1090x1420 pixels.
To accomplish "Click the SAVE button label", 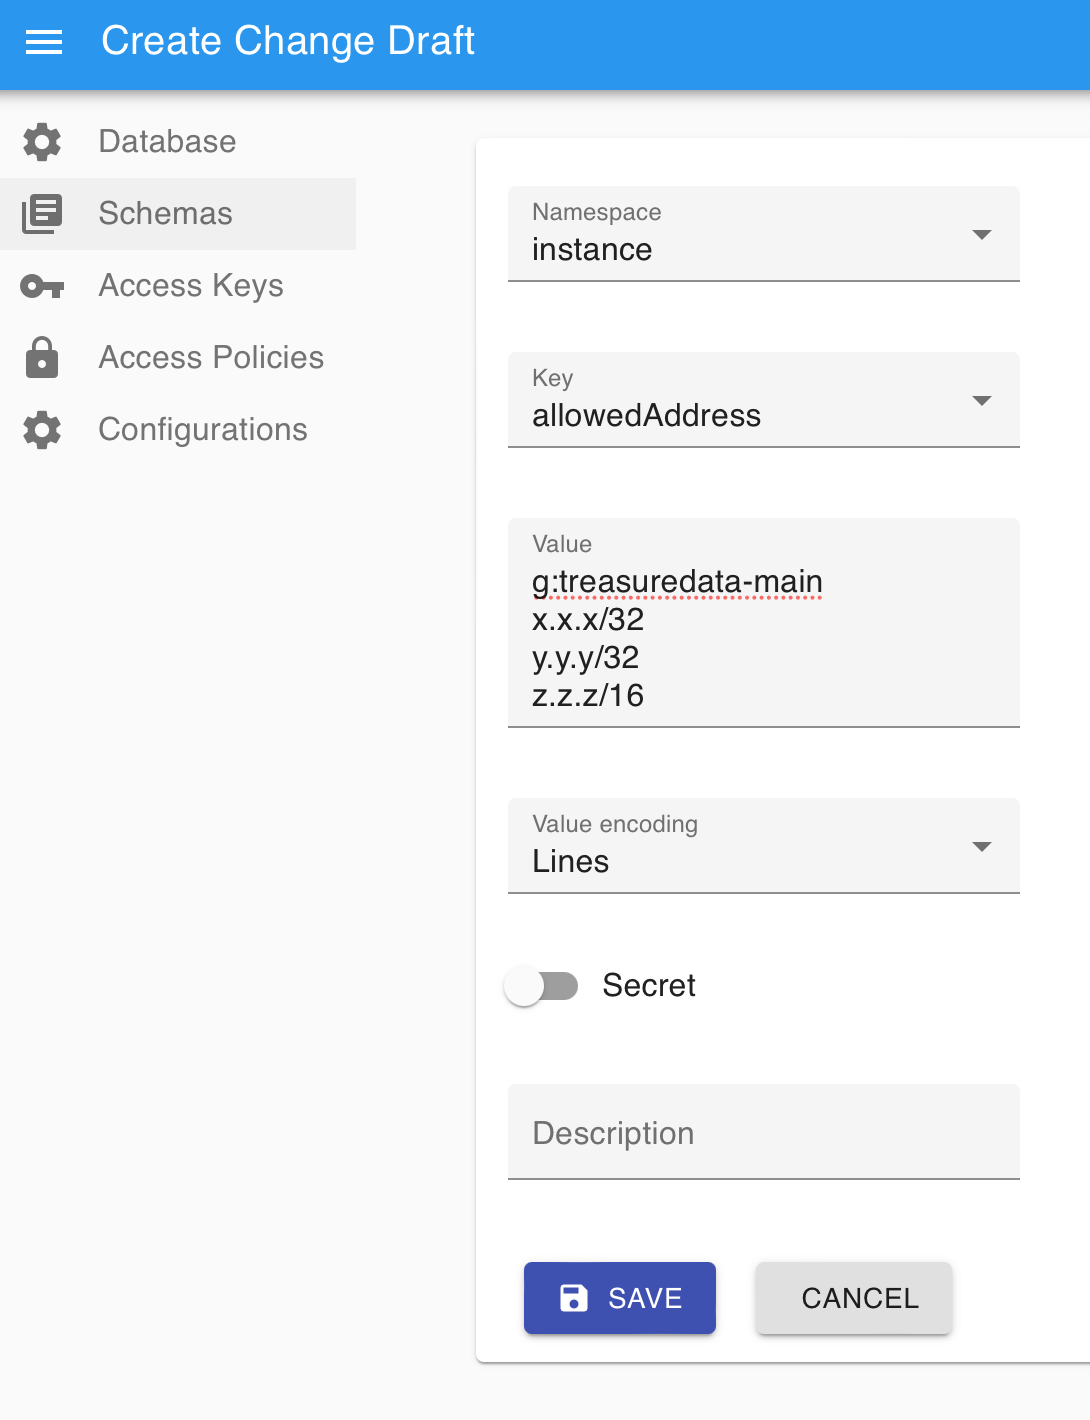I will coord(645,1298).
